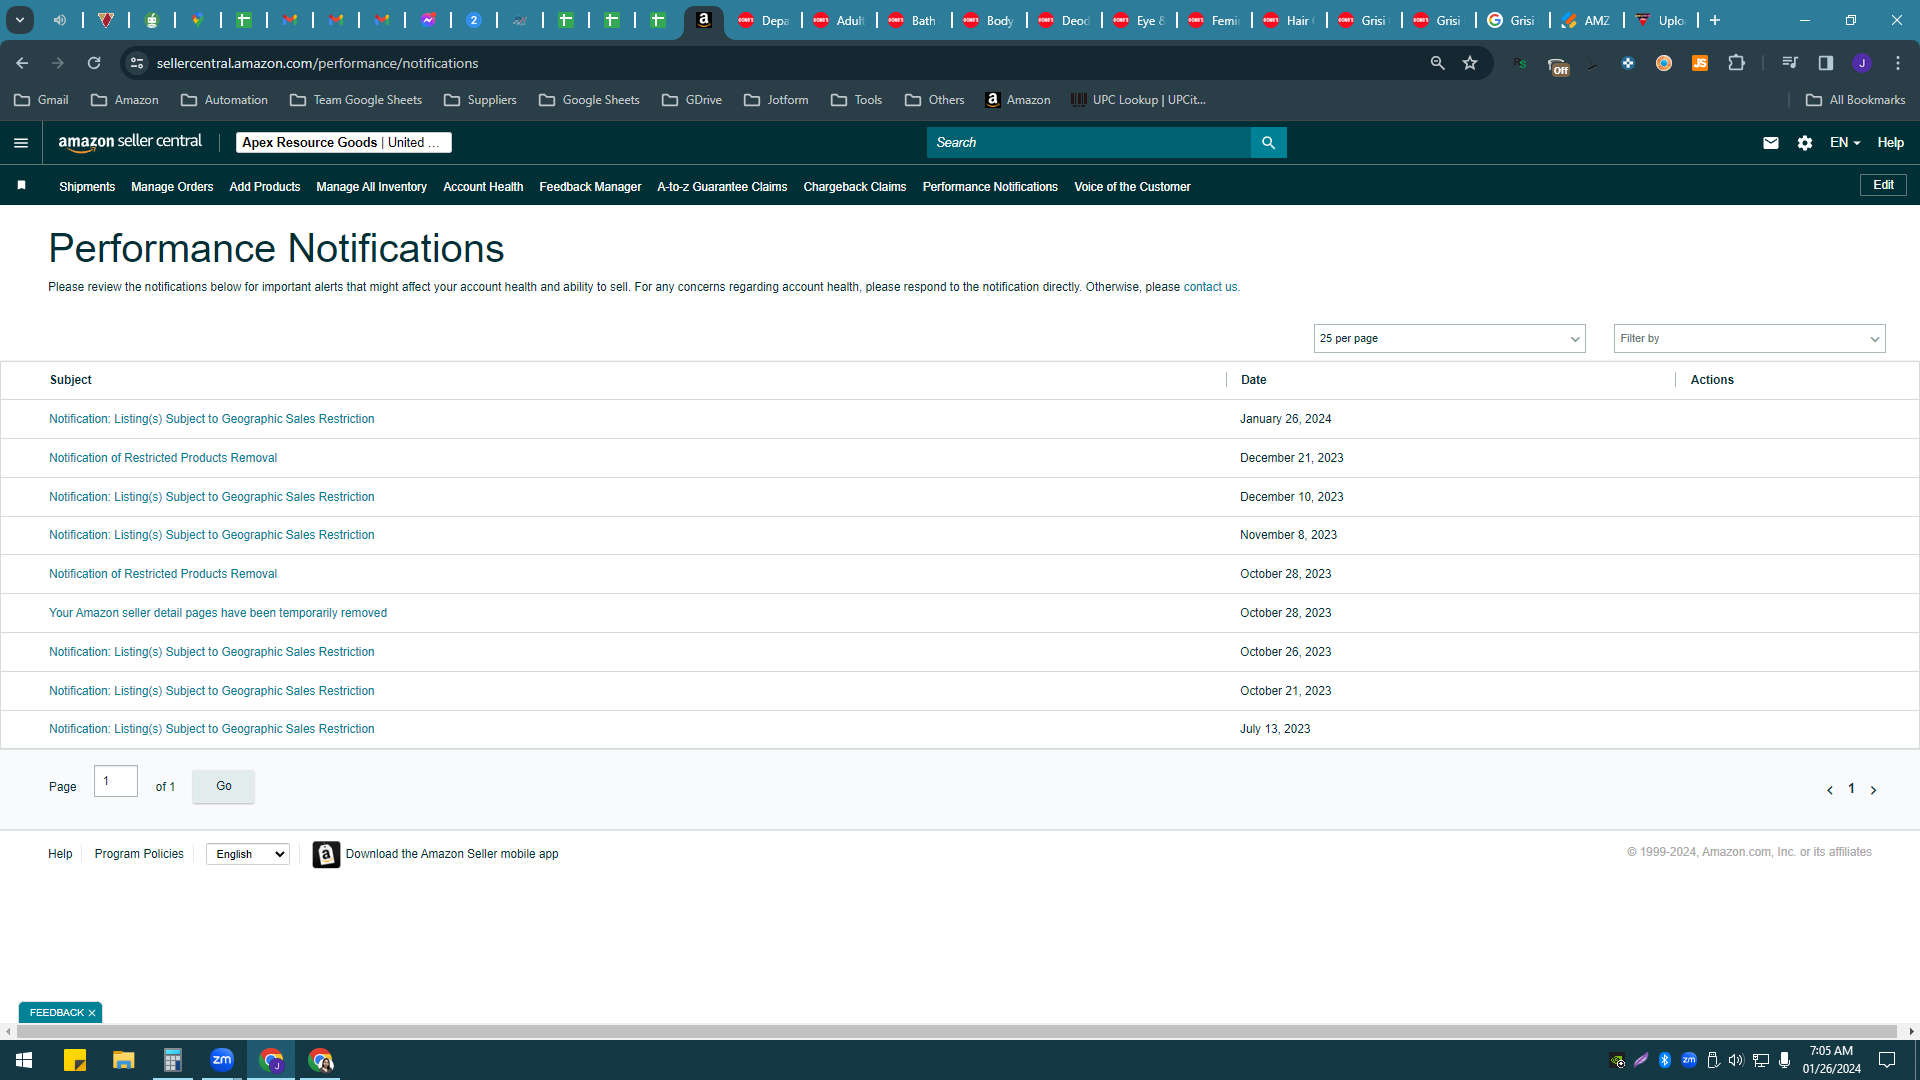Open 'Your Amazon seller detail pages' notification

pyautogui.click(x=218, y=613)
